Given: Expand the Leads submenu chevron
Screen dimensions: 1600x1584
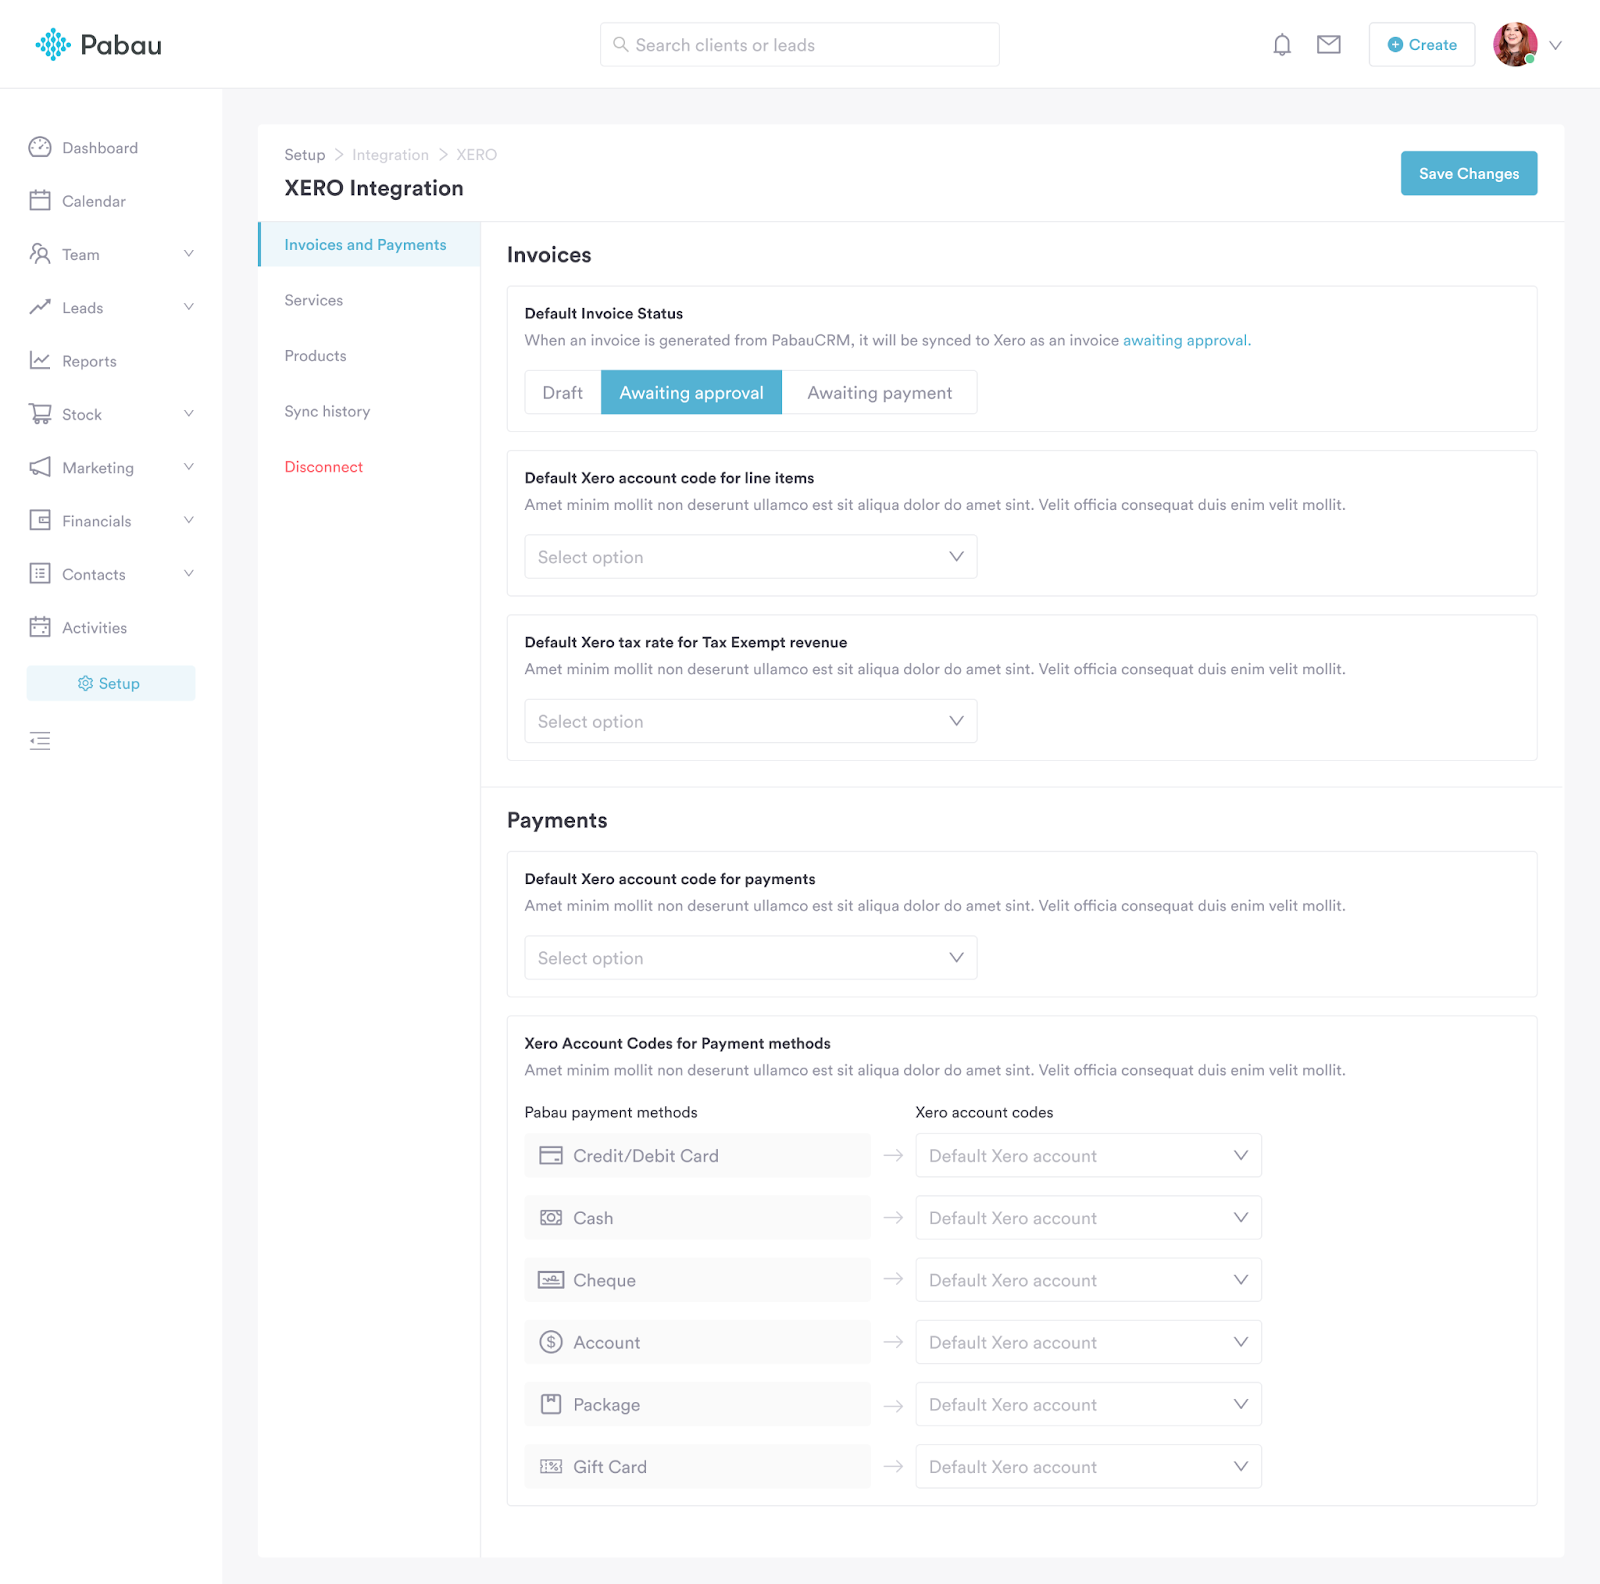Looking at the screenshot, I should (189, 307).
